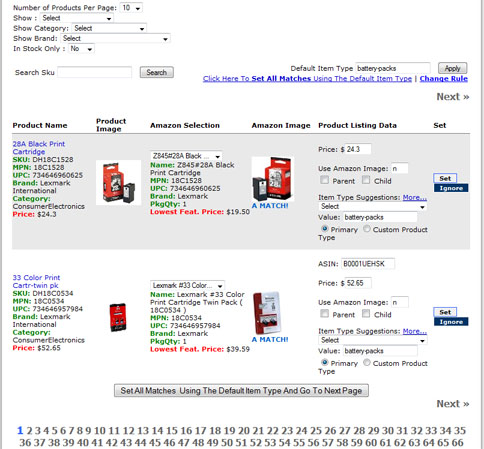Click the Apply button
Image resolution: width=484 pixels, height=449 pixels.
452,68
